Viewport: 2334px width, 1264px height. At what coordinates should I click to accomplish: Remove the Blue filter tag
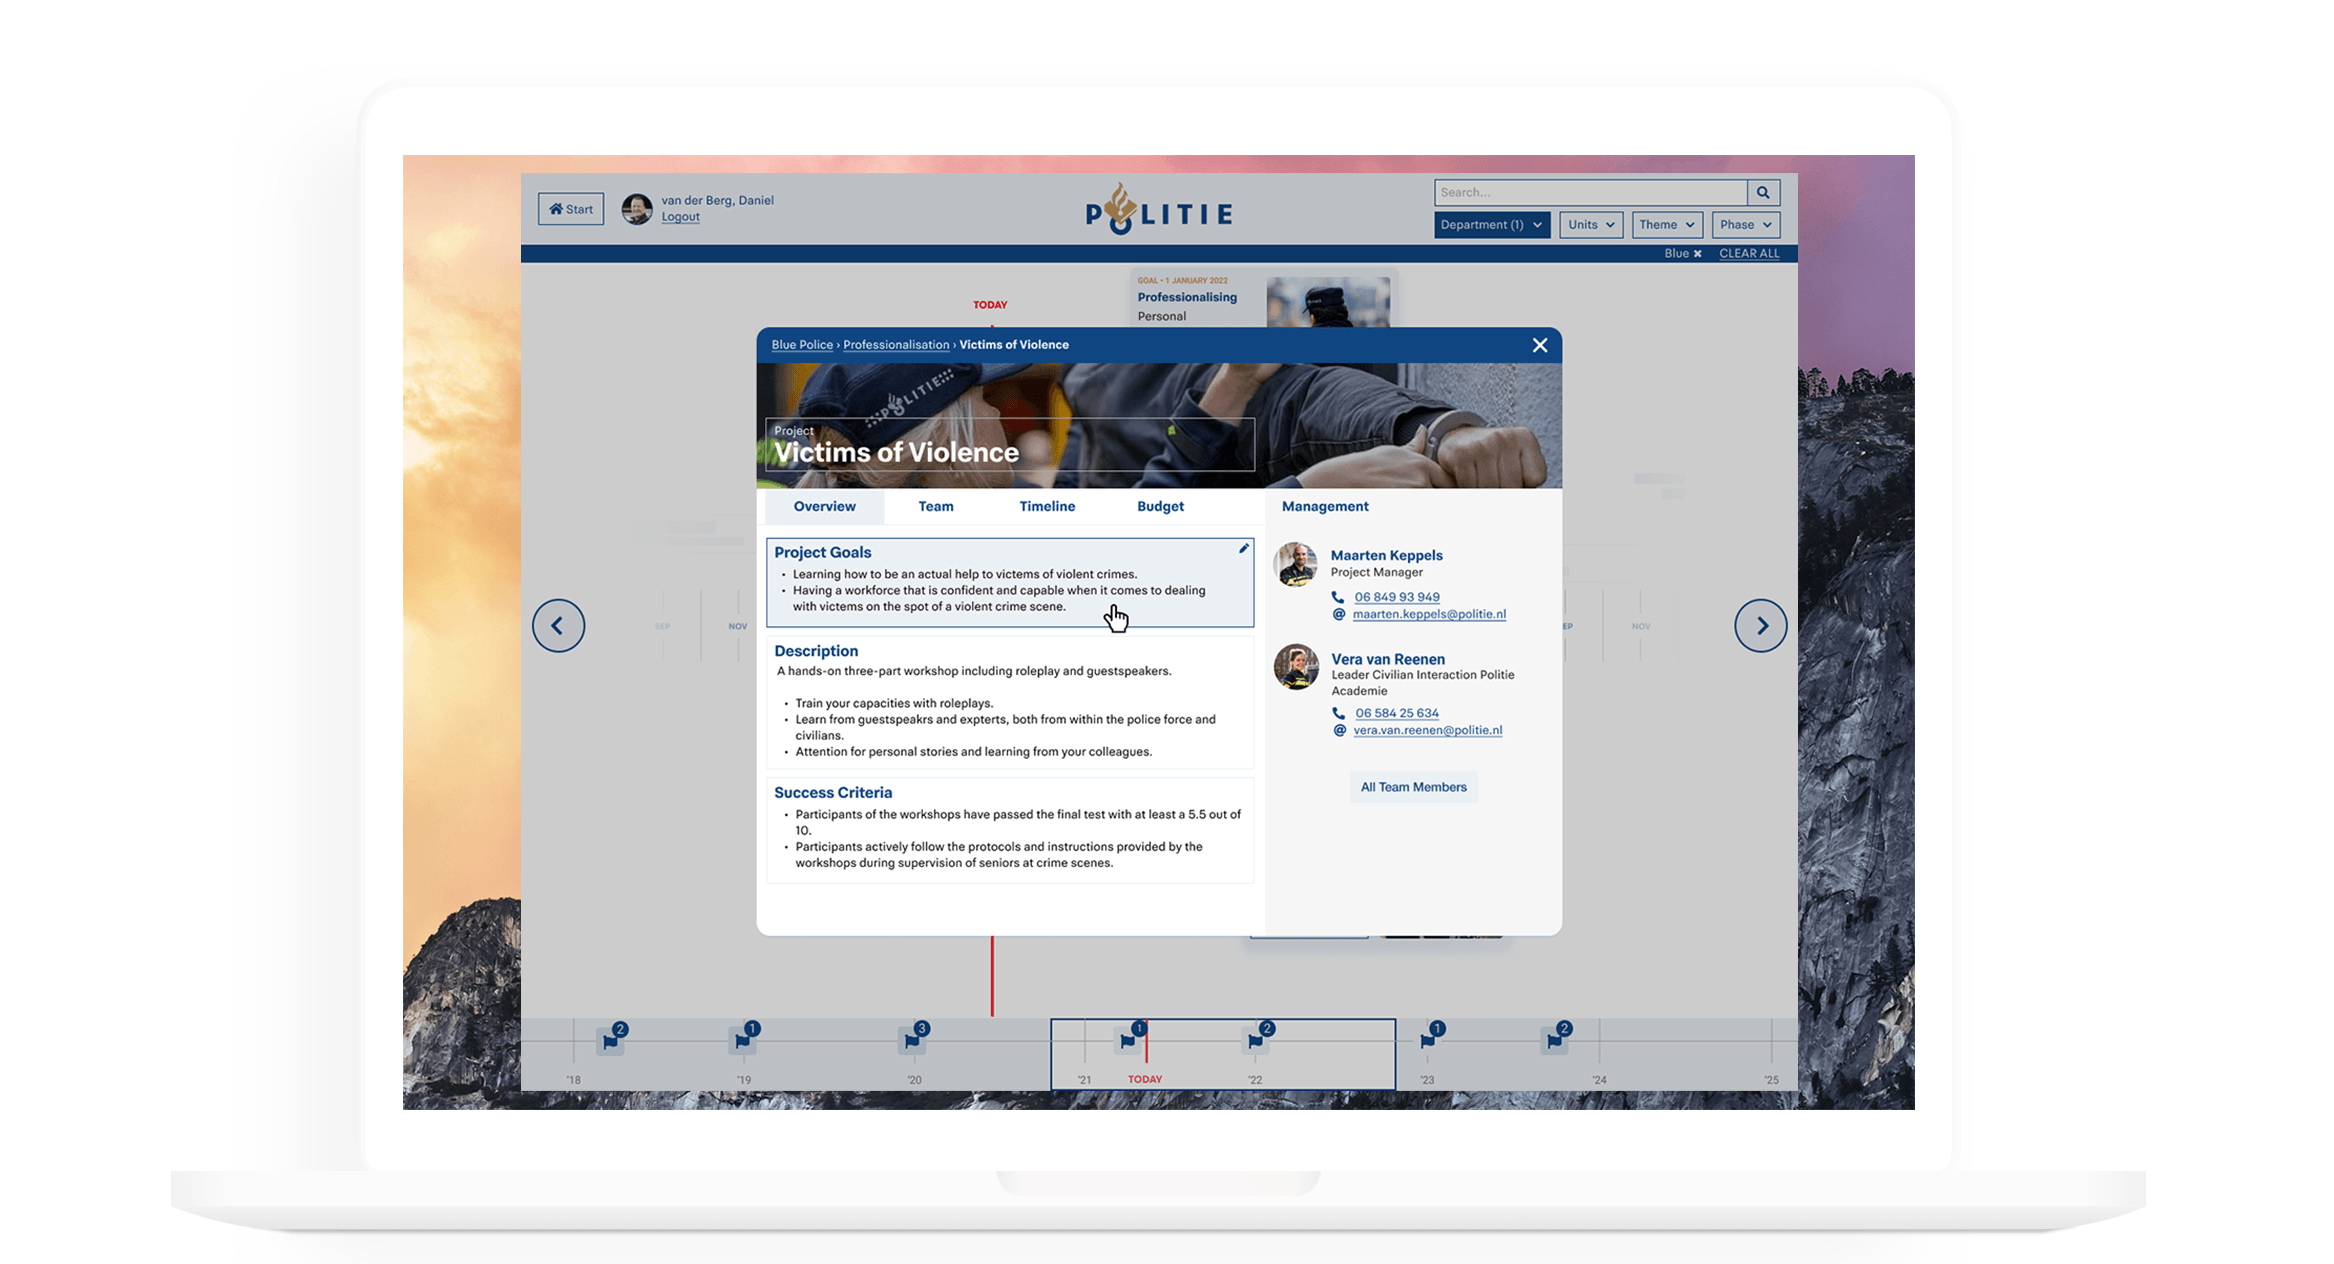pos(1697,254)
